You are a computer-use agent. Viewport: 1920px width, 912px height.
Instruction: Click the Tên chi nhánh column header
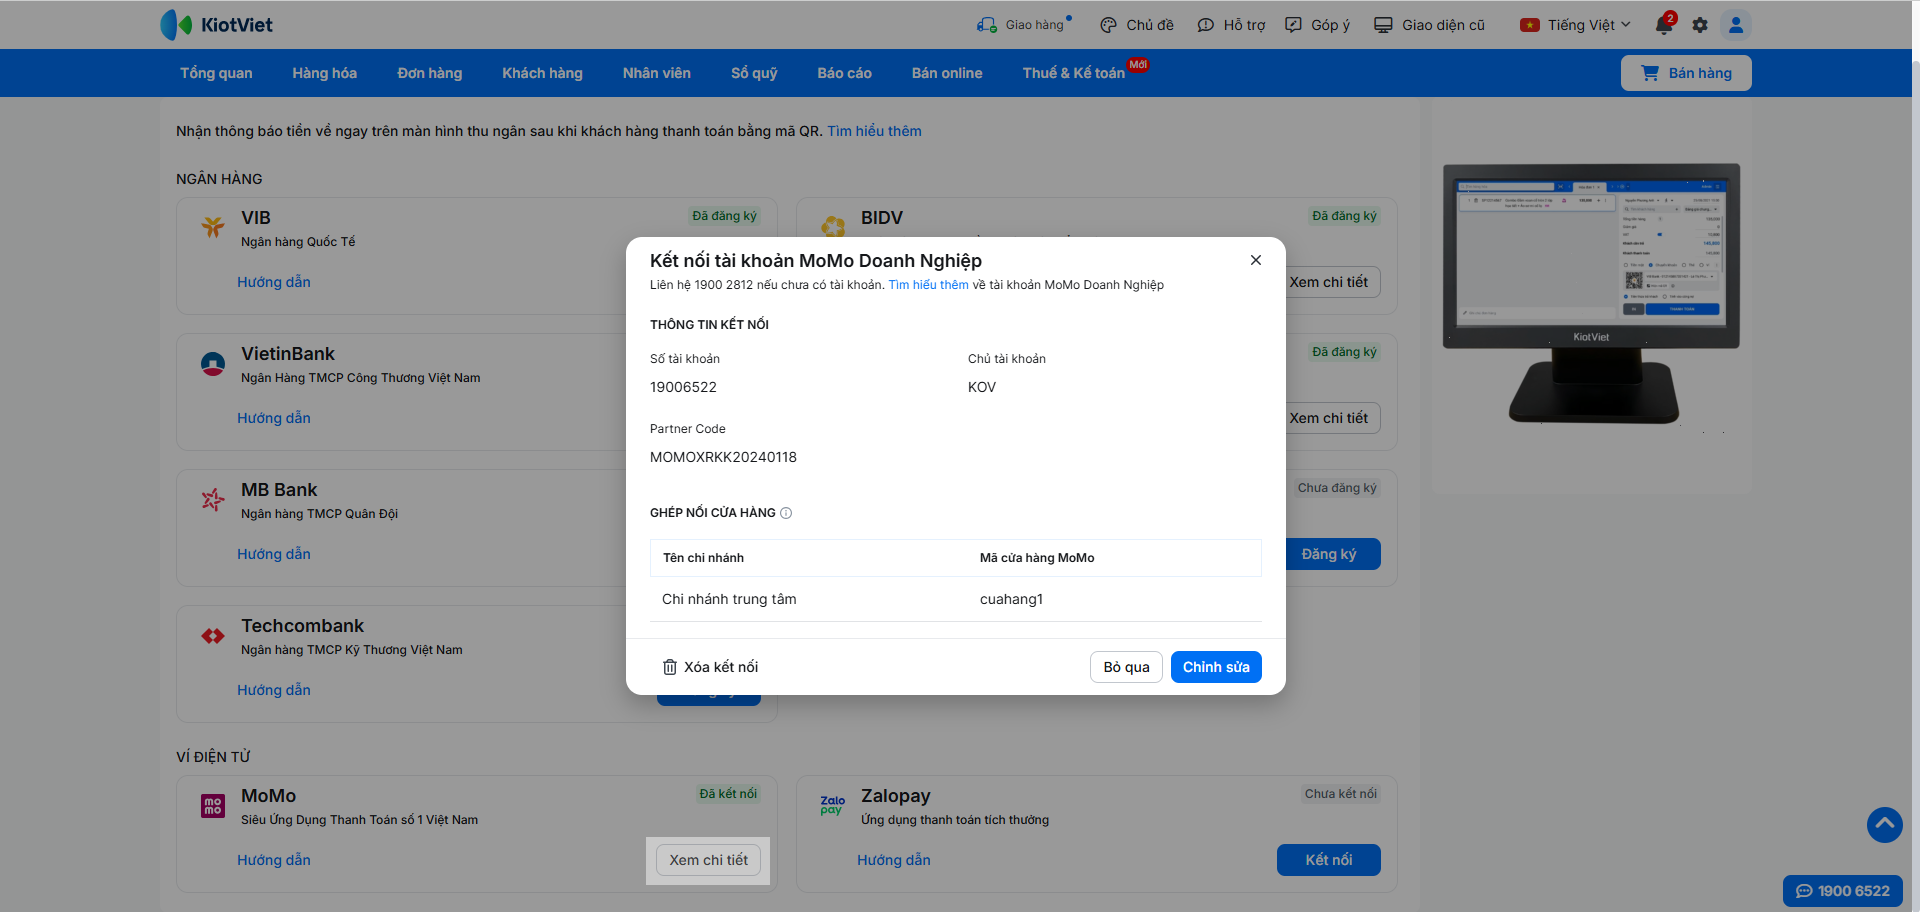tap(703, 558)
